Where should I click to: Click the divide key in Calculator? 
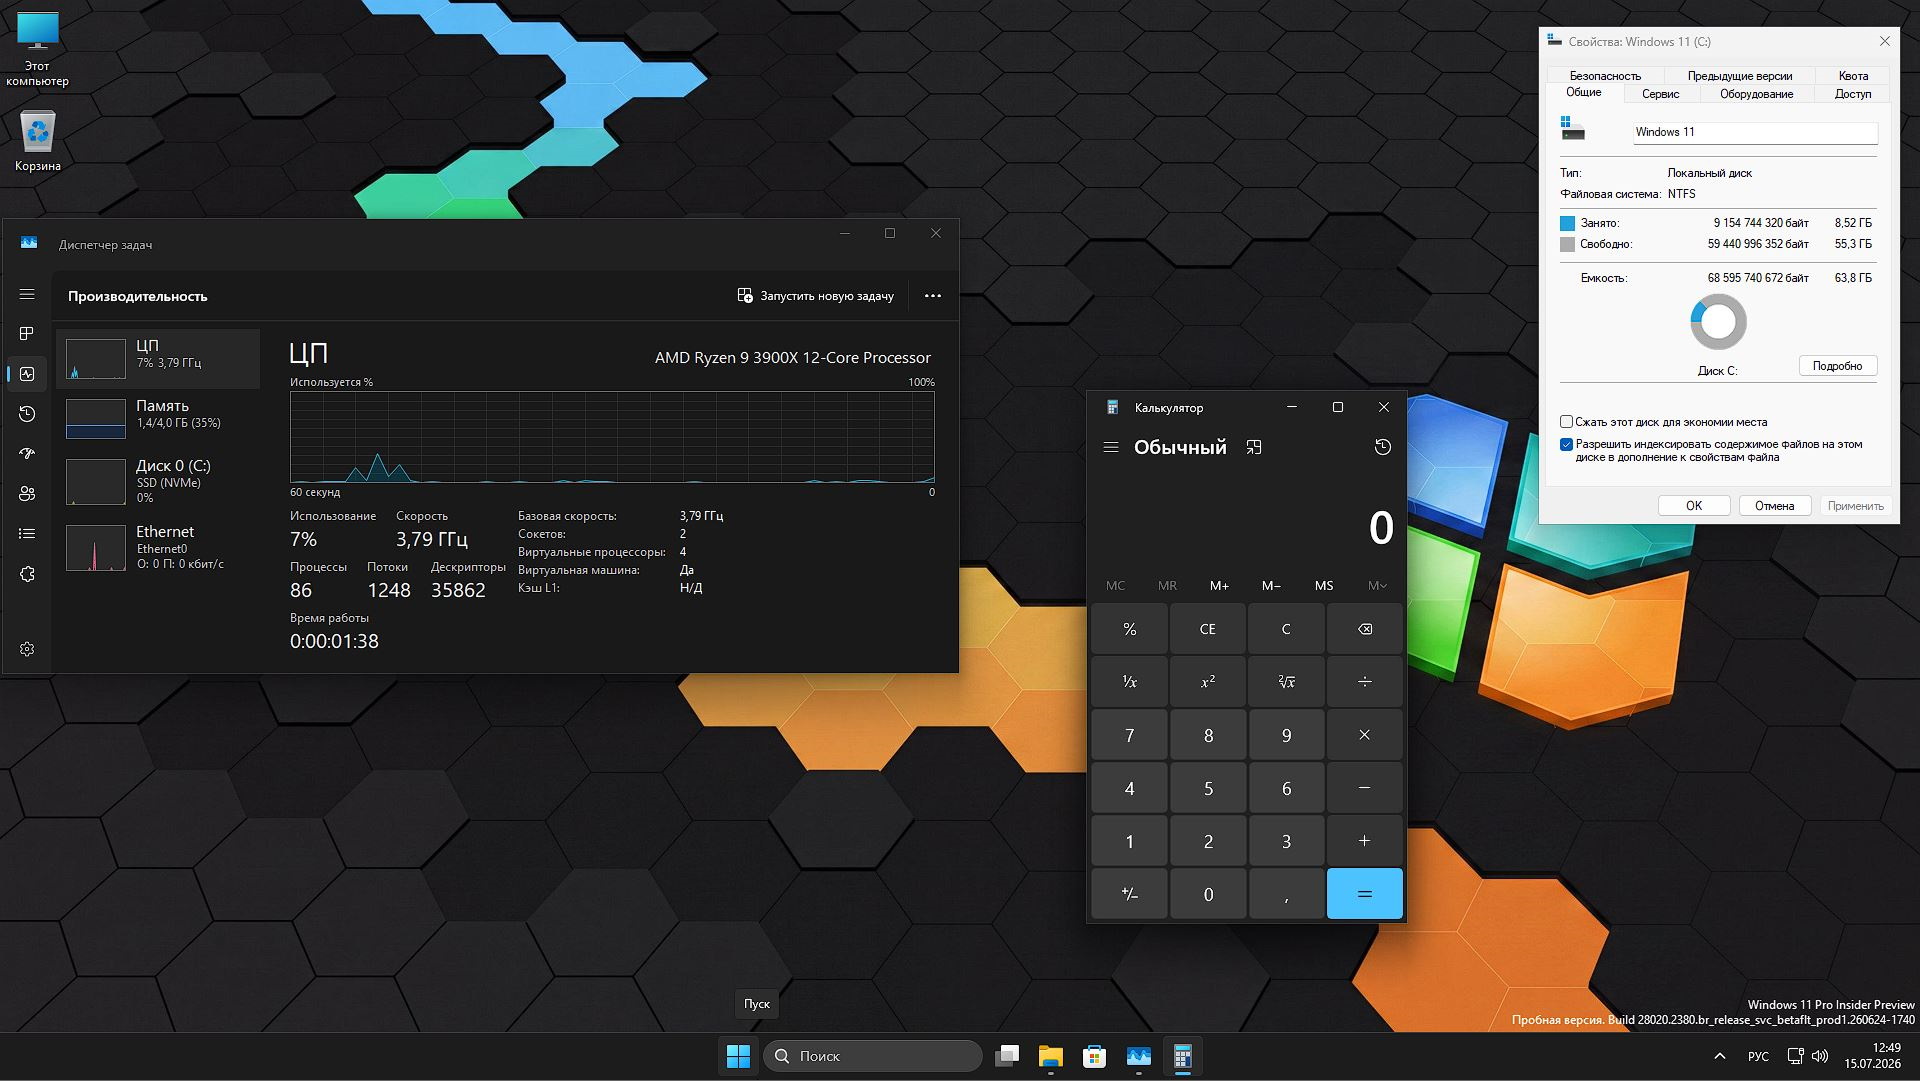[x=1364, y=682]
